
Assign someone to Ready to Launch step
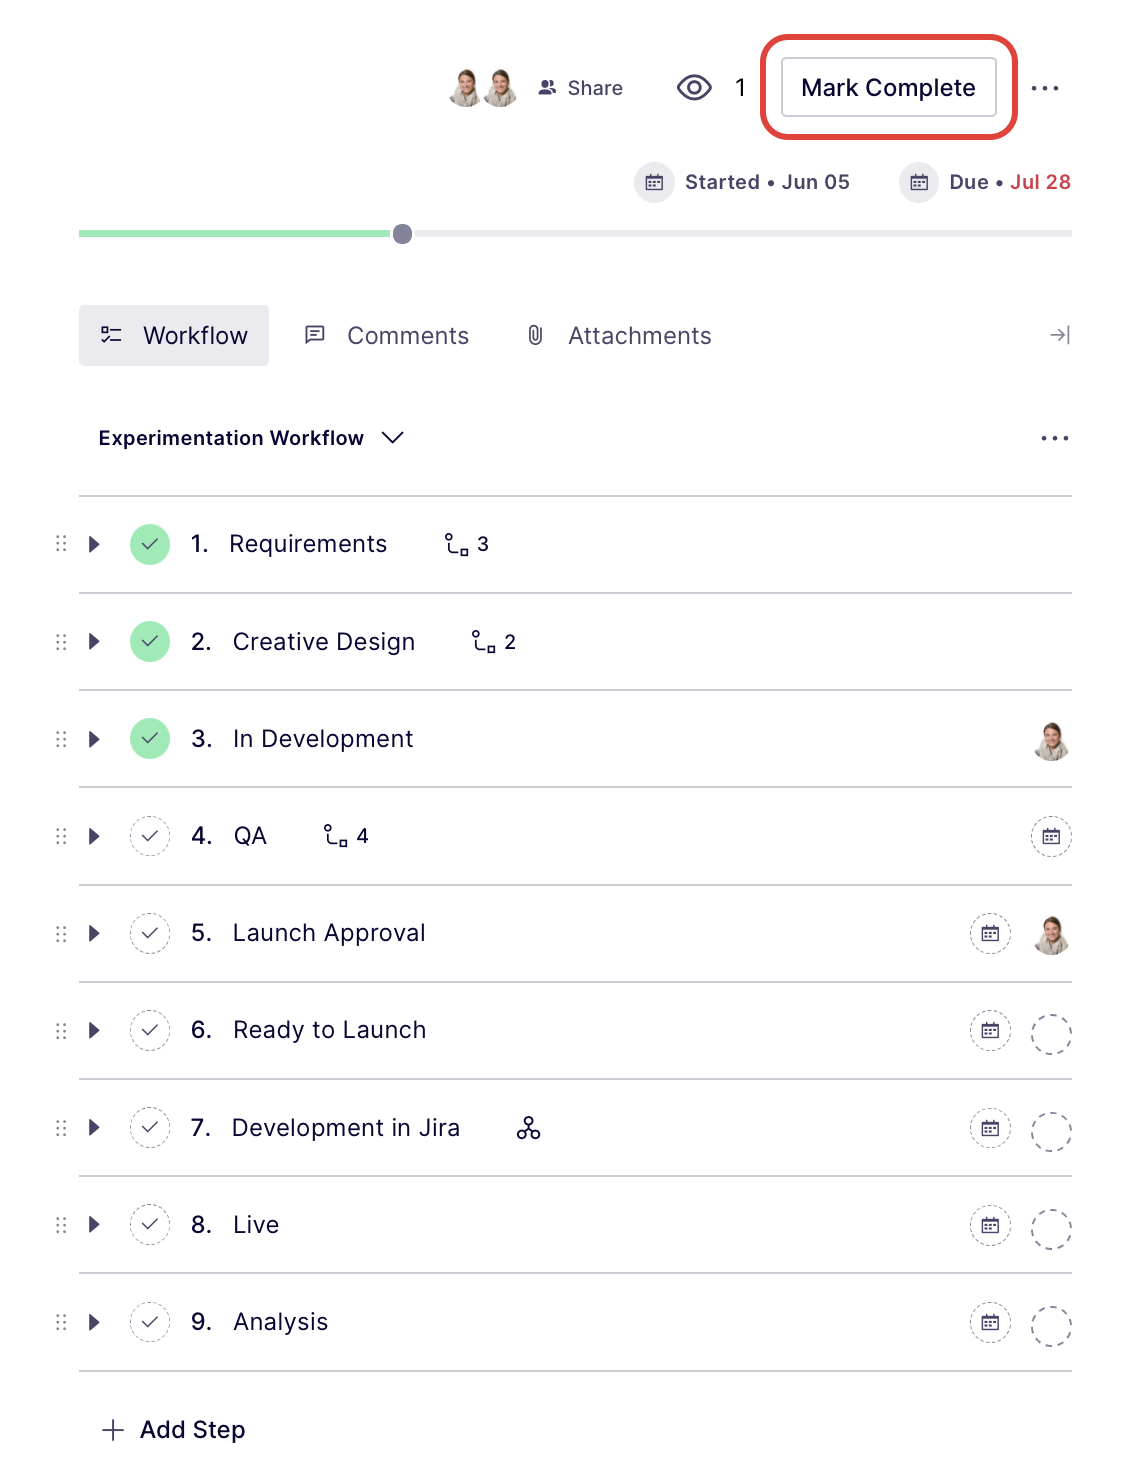(1051, 1033)
